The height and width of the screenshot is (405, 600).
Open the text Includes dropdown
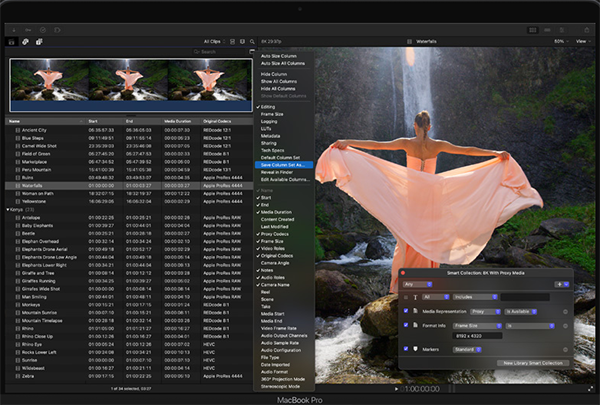pos(475,297)
